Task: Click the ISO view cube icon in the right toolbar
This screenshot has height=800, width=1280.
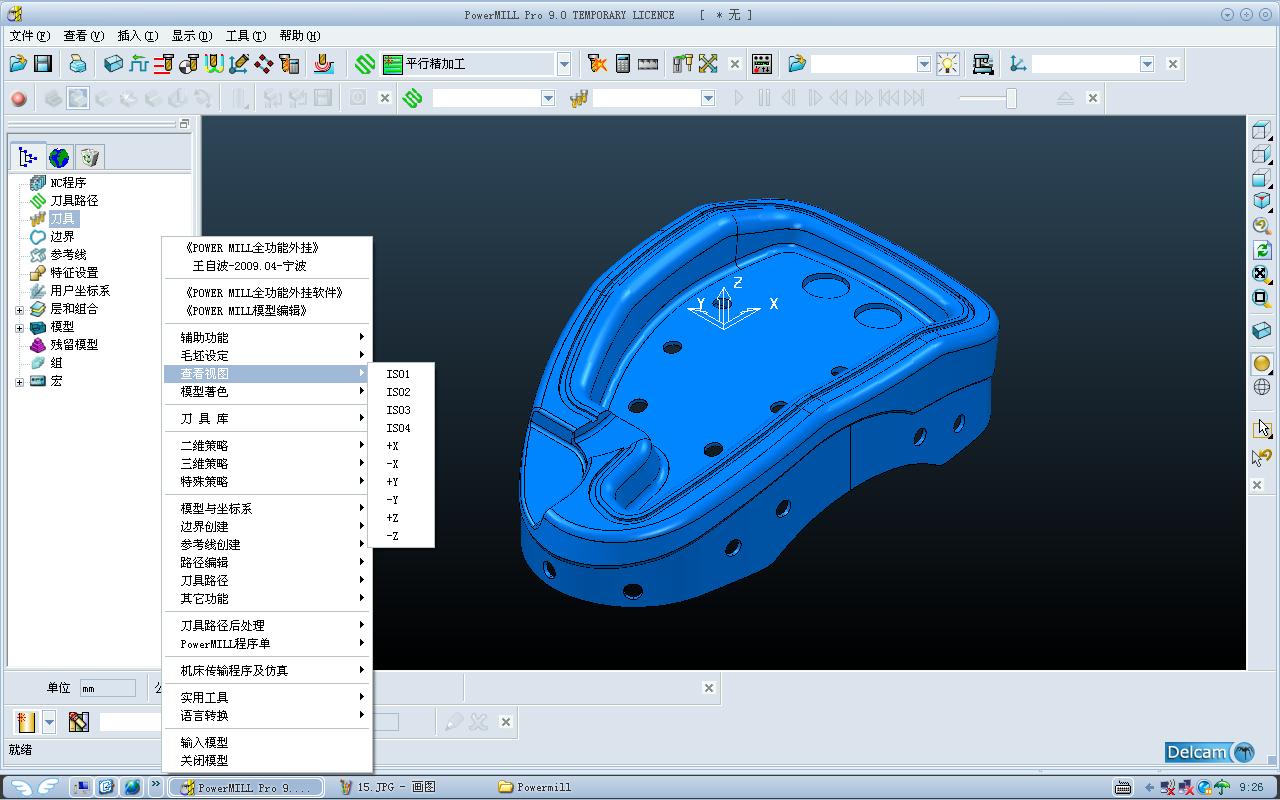Action: coord(1262,202)
